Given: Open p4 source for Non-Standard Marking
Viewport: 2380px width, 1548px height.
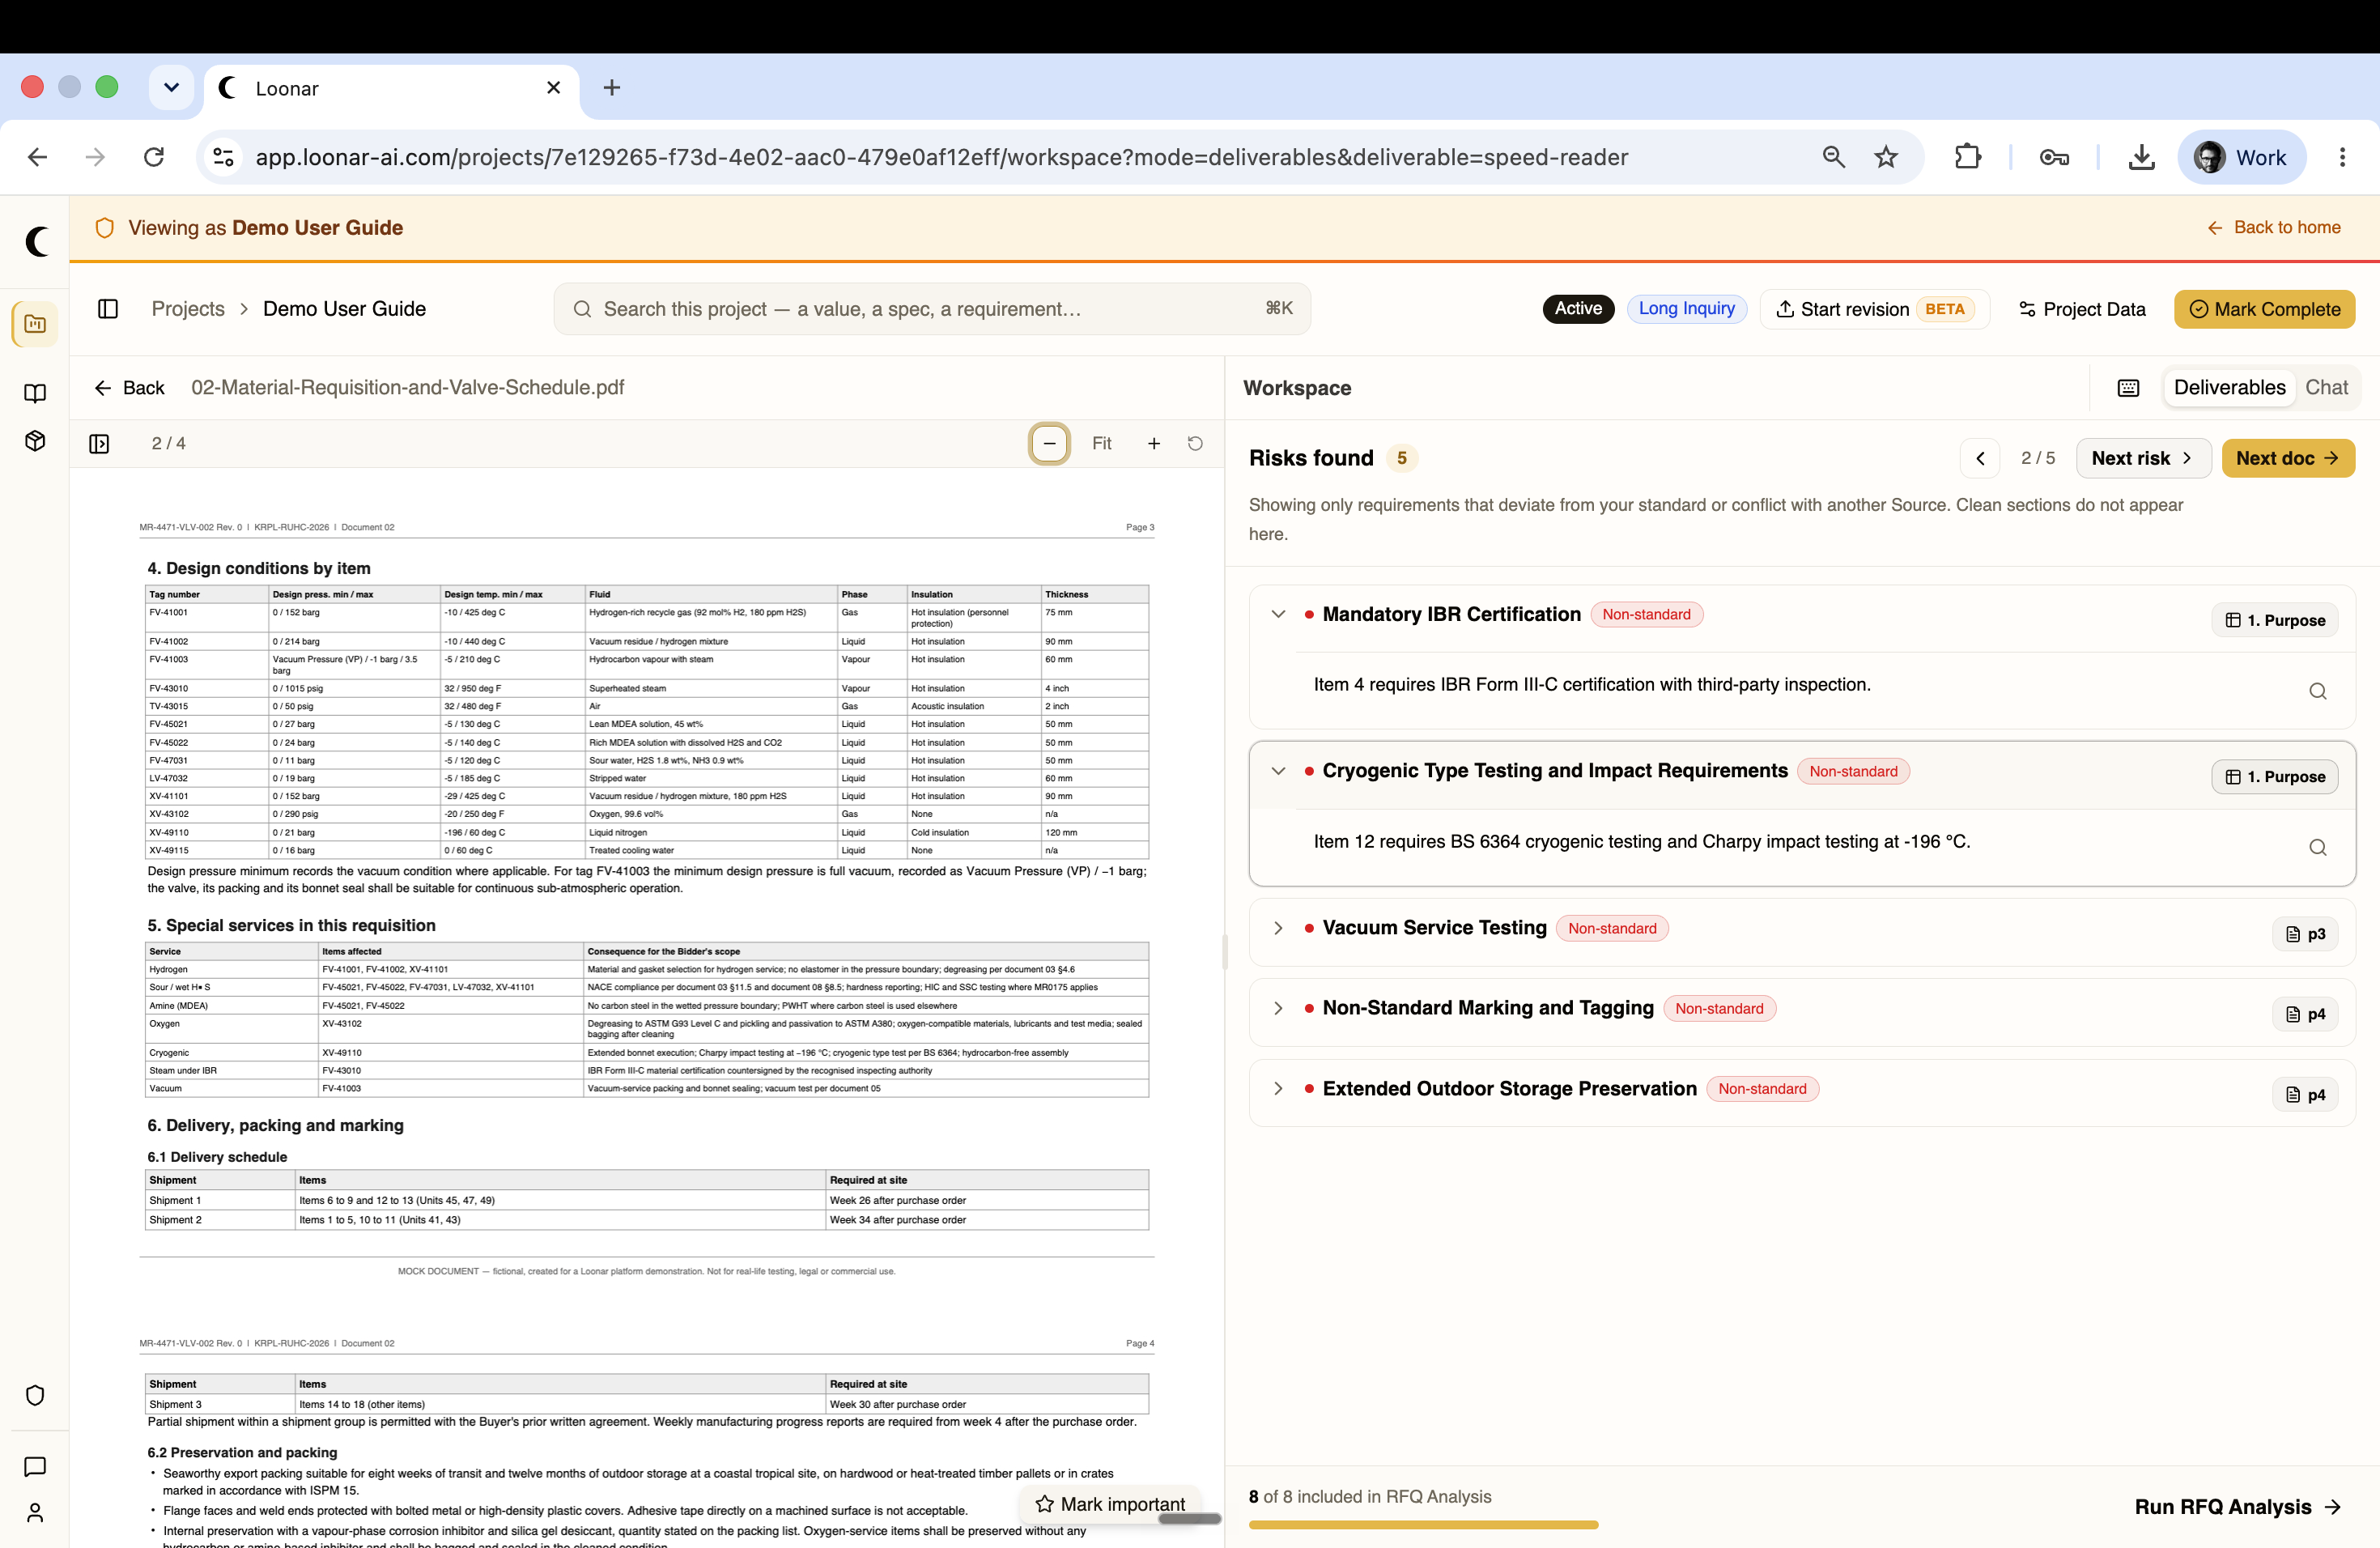Looking at the screenshot, I should pos(2305,1014).
